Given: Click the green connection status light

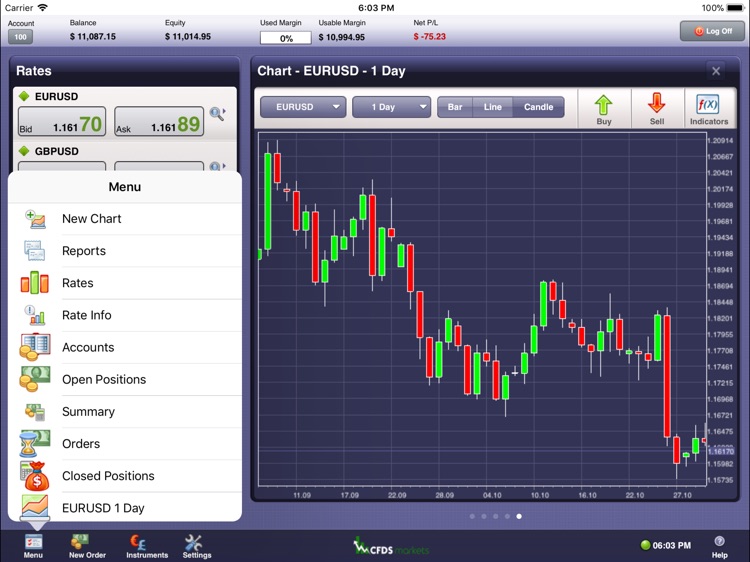Looking at the screenshot, I should click(x=645, y=545).
